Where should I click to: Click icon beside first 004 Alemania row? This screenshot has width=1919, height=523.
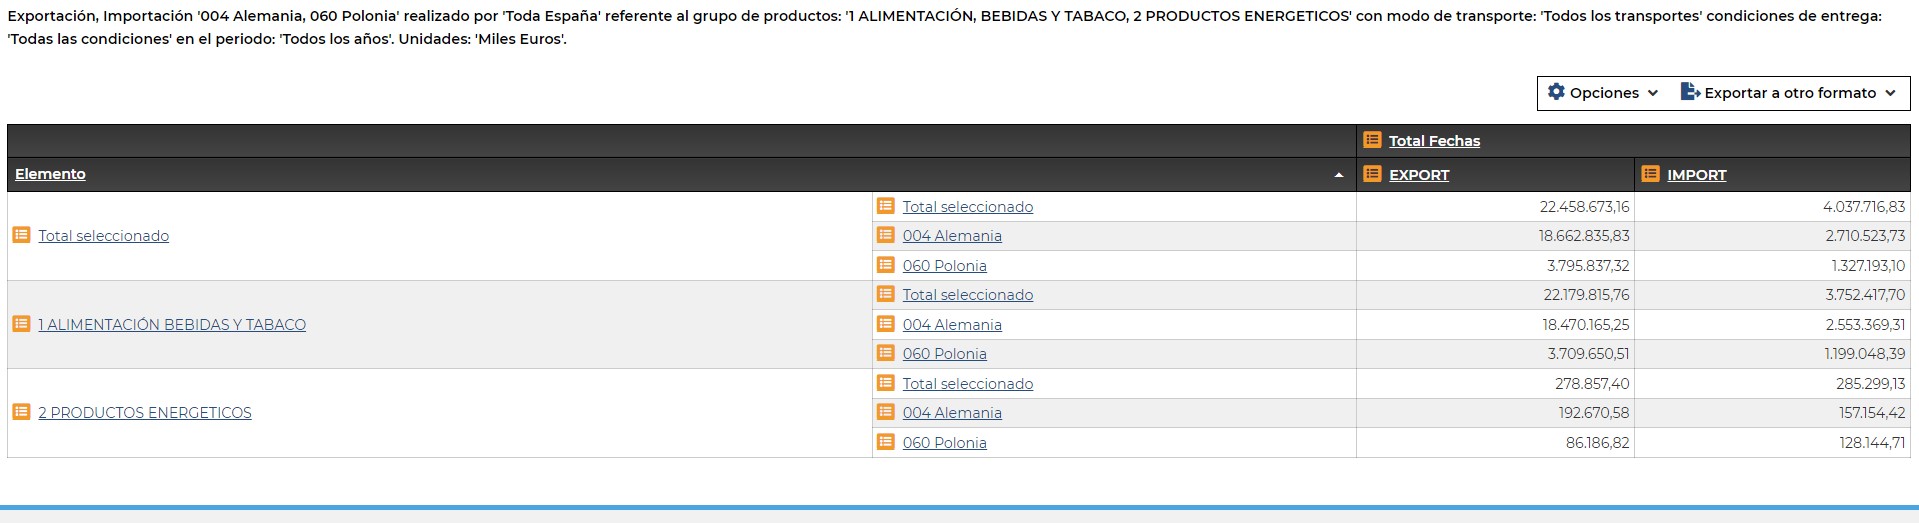point(885,235)
